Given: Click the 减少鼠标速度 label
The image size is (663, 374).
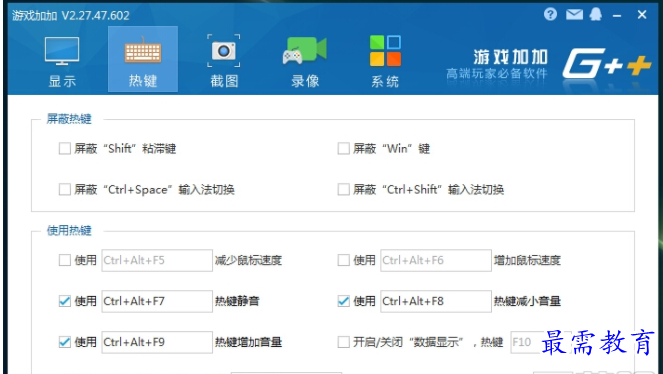Looking at the screenshot, I should [x=248, y=260].
